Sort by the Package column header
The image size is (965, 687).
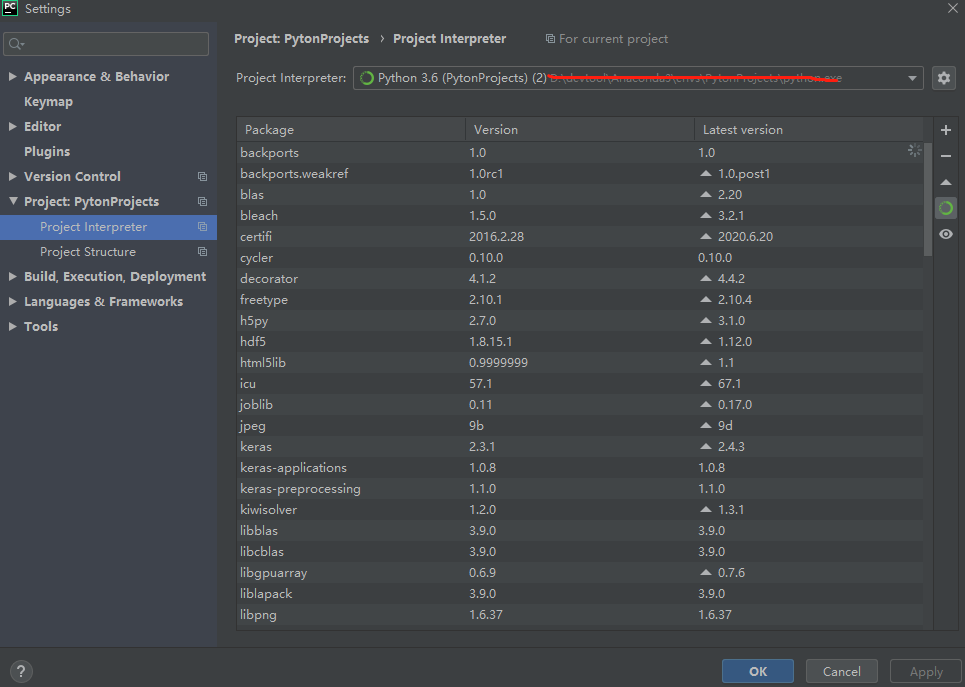pyautogui.click(x=351, y=130)
